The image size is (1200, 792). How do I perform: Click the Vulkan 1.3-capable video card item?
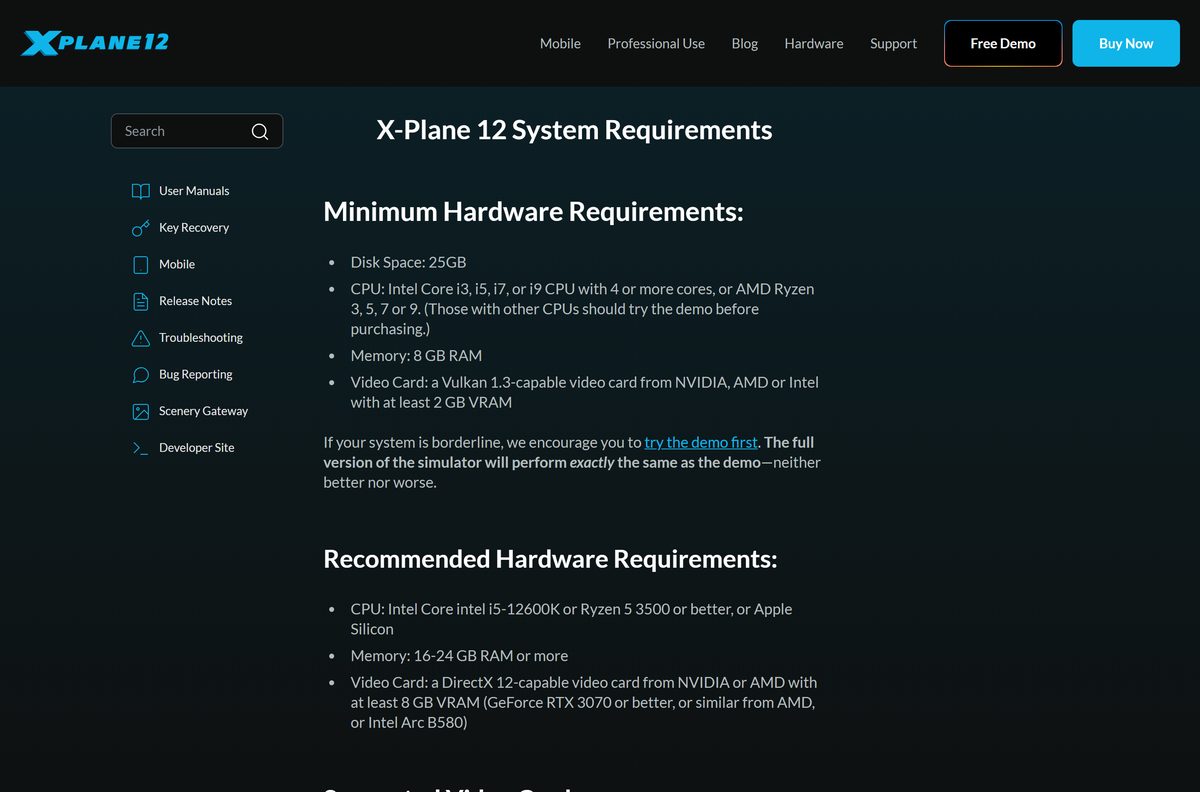tap(585, 392)
